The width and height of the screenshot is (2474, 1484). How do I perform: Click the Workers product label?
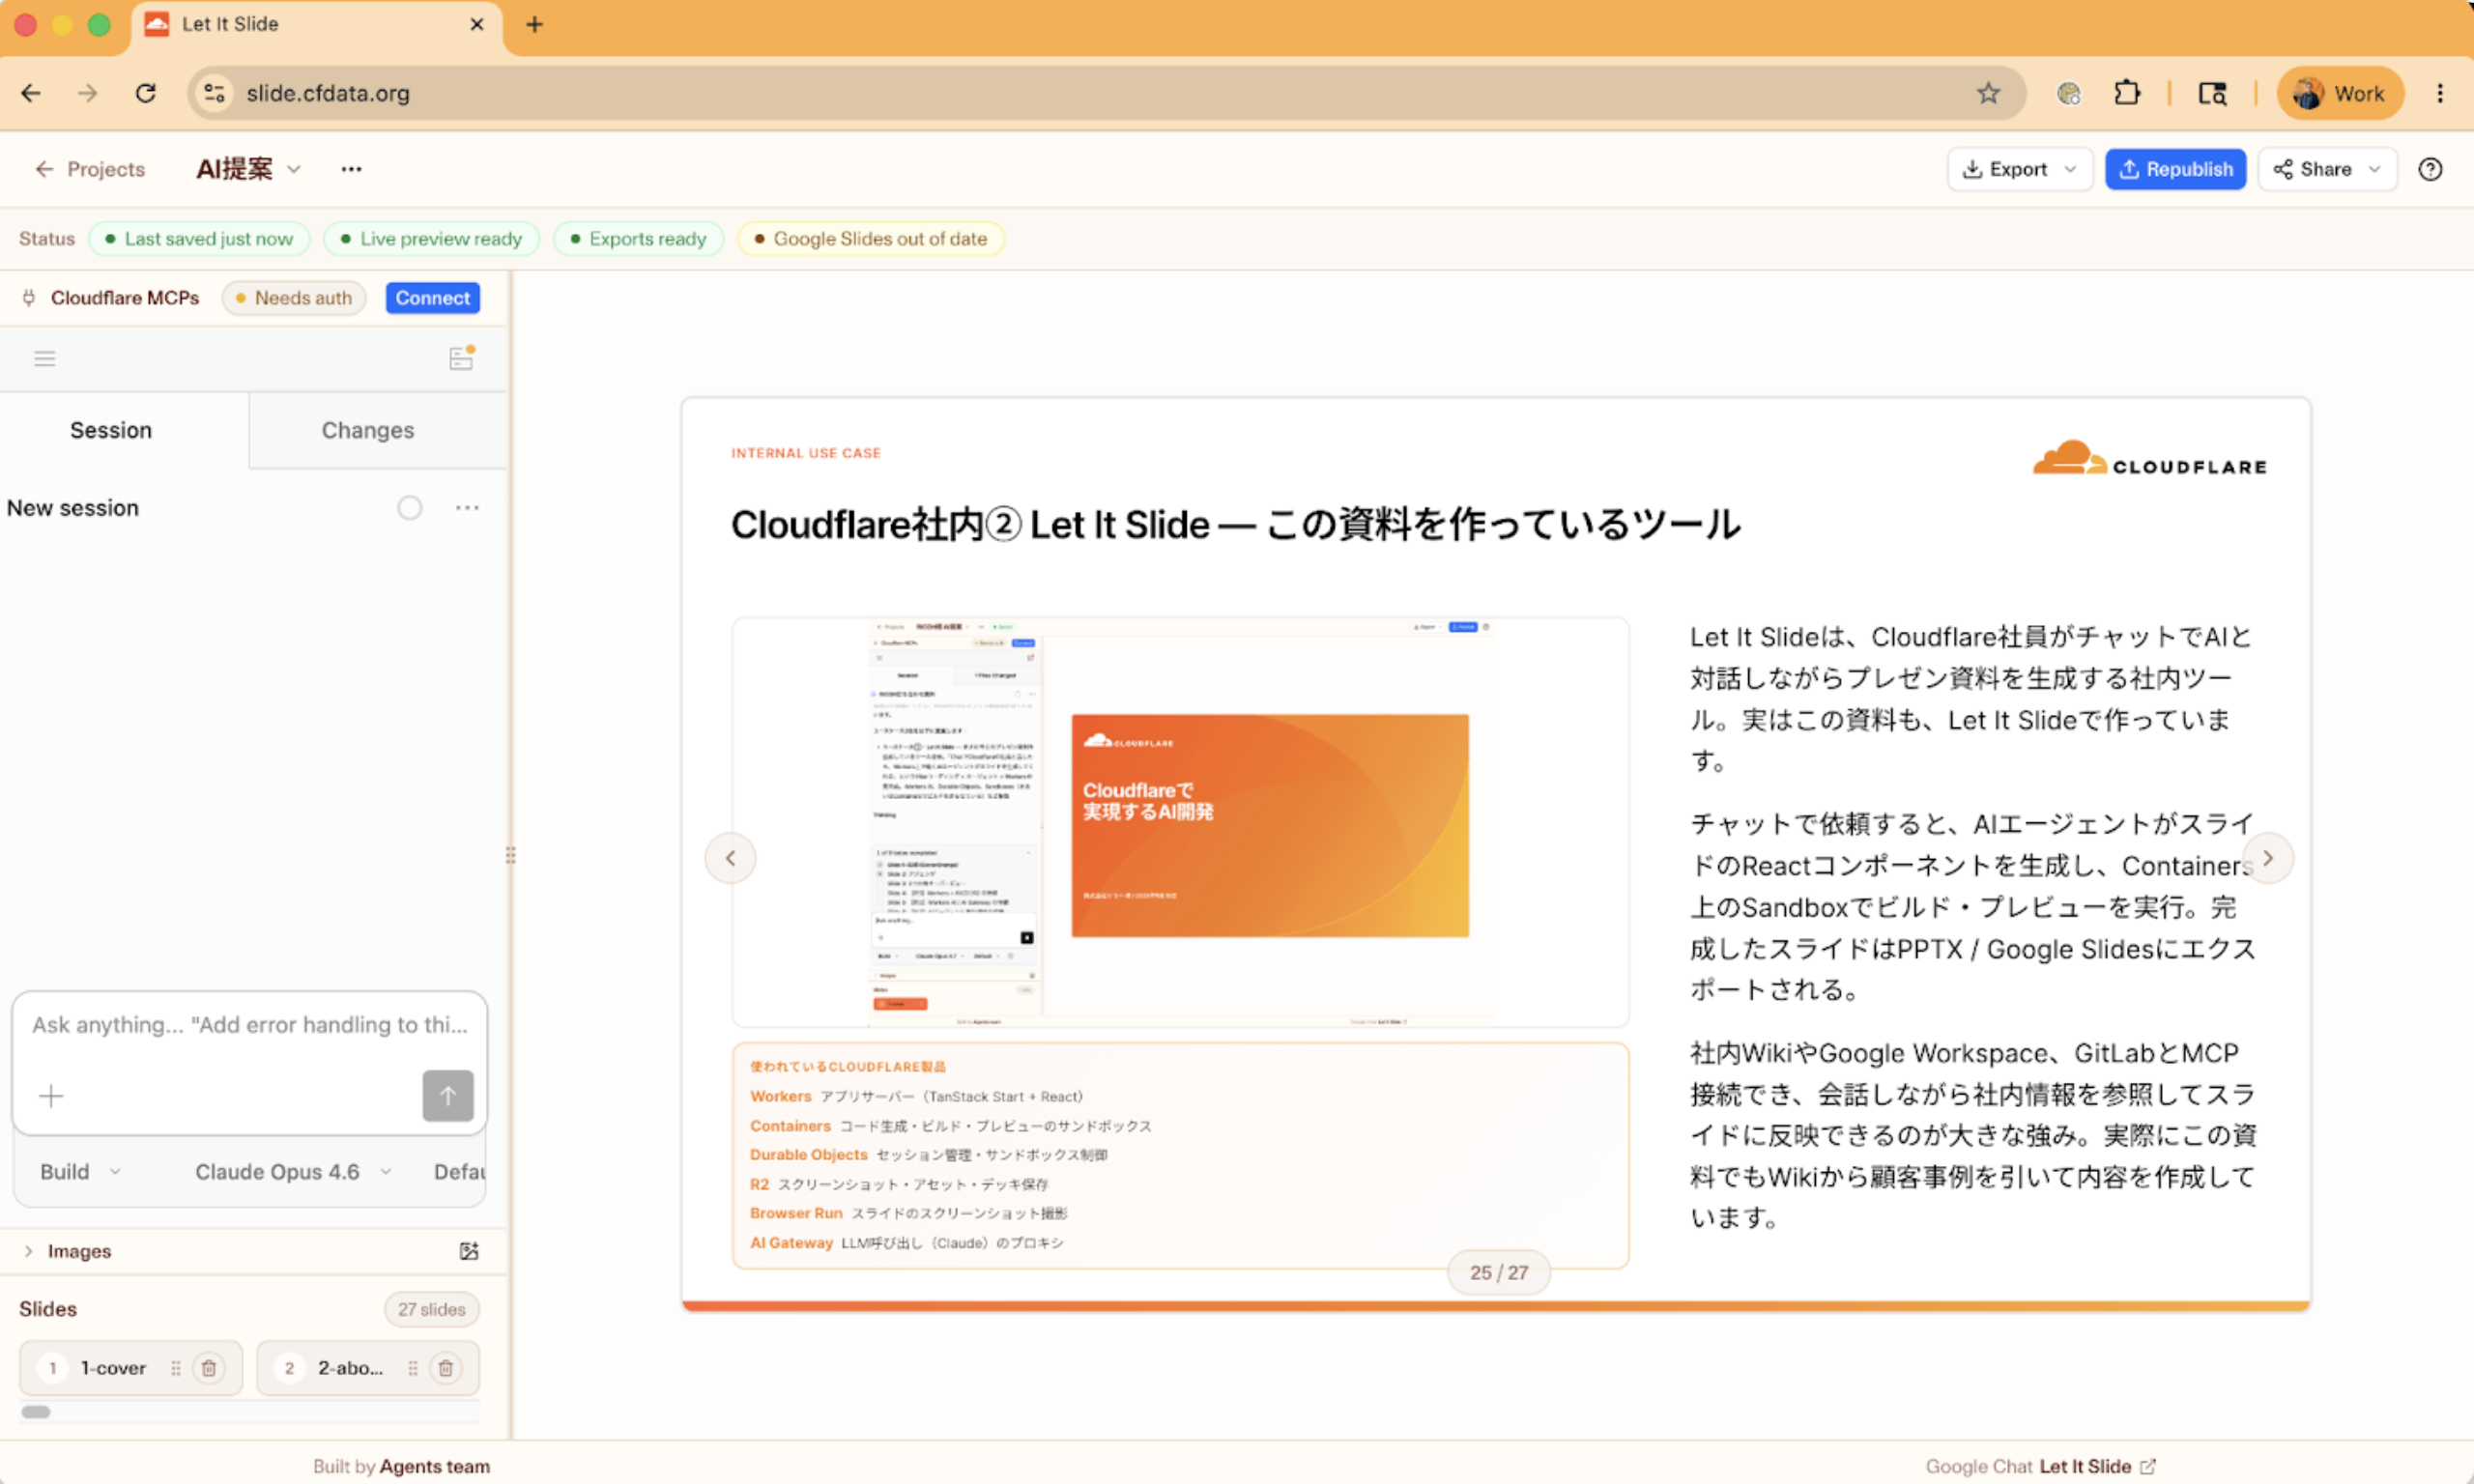pos(780,1096)
